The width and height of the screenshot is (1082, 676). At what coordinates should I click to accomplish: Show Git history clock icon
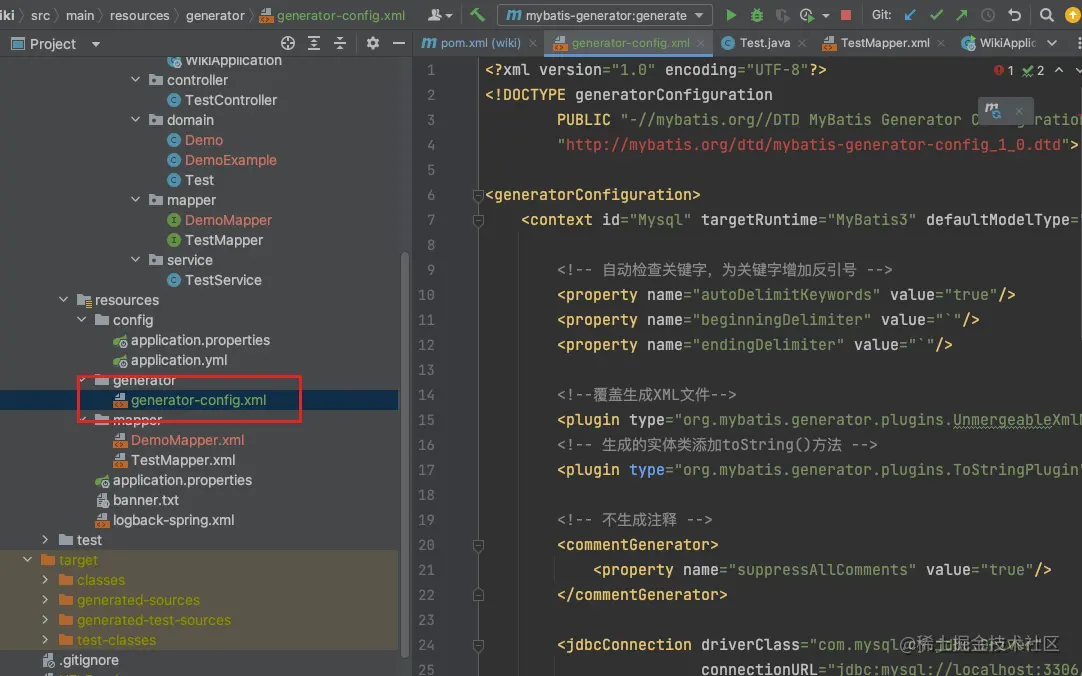(x=988, y=14)
